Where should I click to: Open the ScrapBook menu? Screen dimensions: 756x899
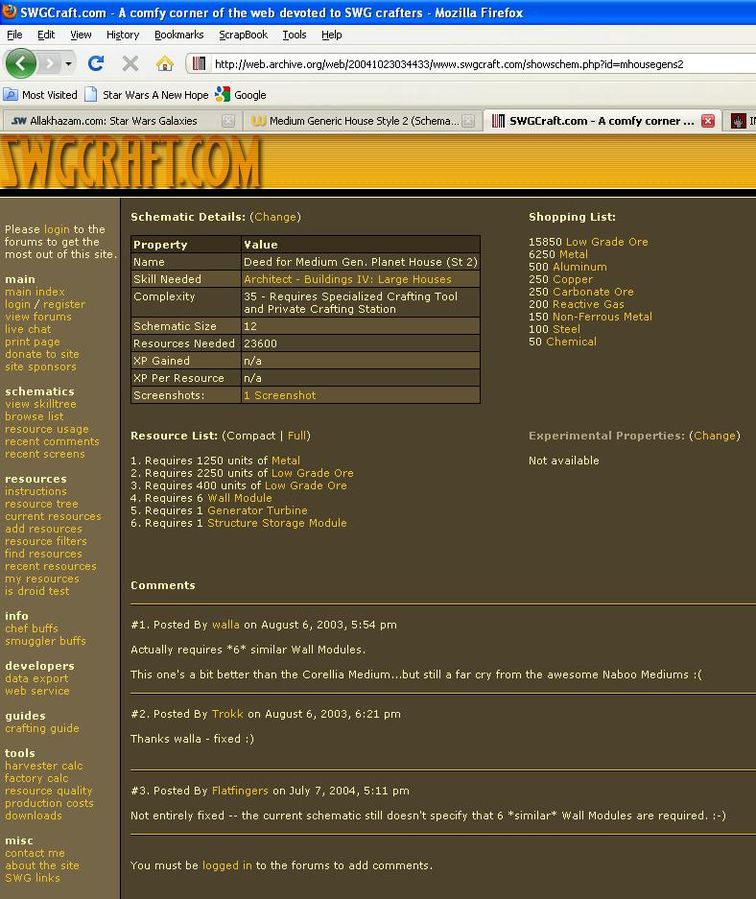click(x=243, y=34)
